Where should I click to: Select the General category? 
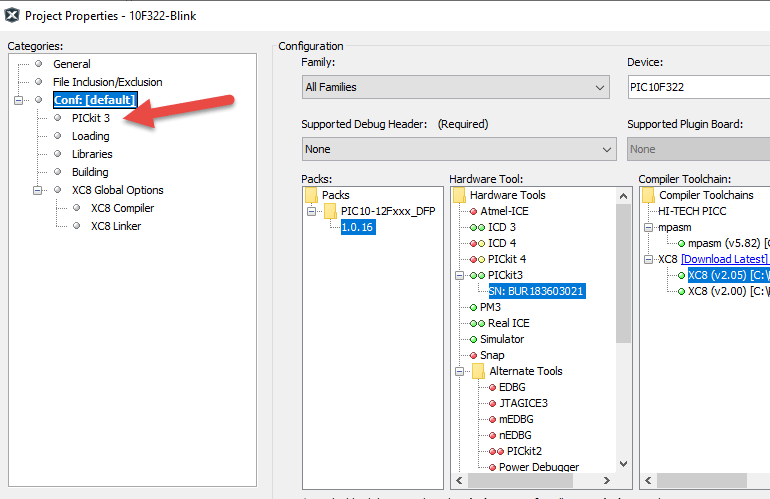tap(72, 64)
